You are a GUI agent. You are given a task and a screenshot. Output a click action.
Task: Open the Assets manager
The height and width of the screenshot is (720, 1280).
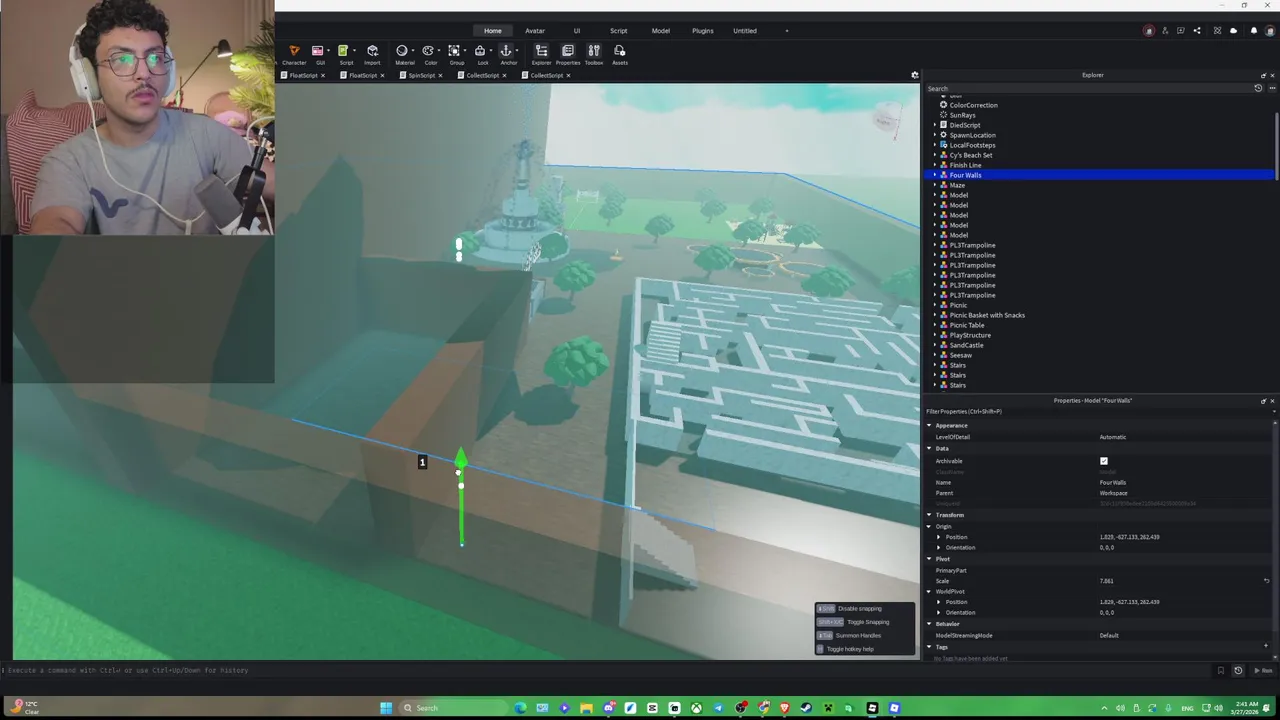point(620,54)
